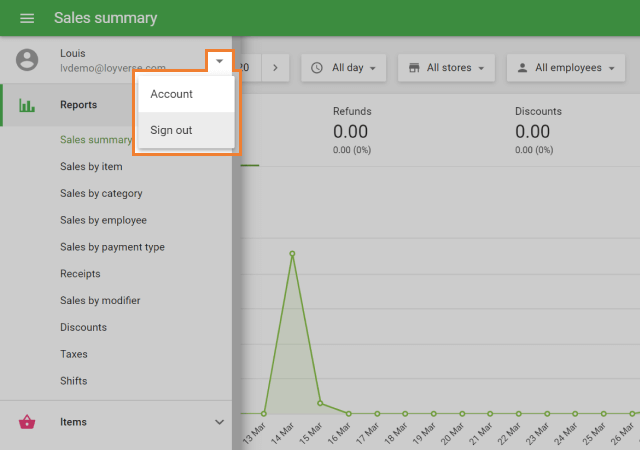Collapse the account dropdown arrow
This screenshot has height=450, width=640.
tap(219, 61)
